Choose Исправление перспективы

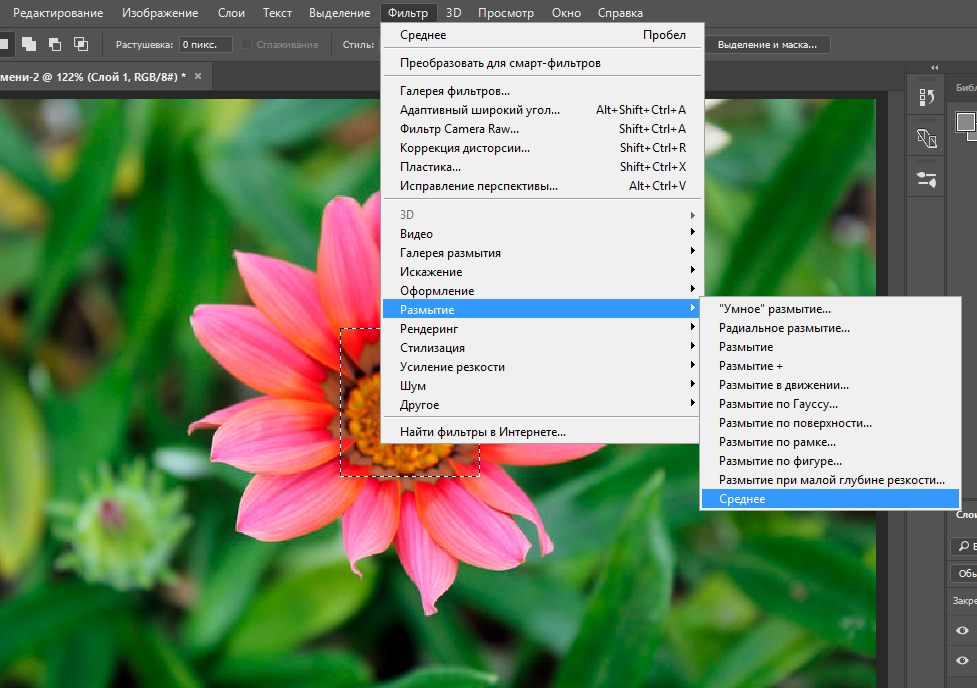pyautogui.click(x=542, y=186)
